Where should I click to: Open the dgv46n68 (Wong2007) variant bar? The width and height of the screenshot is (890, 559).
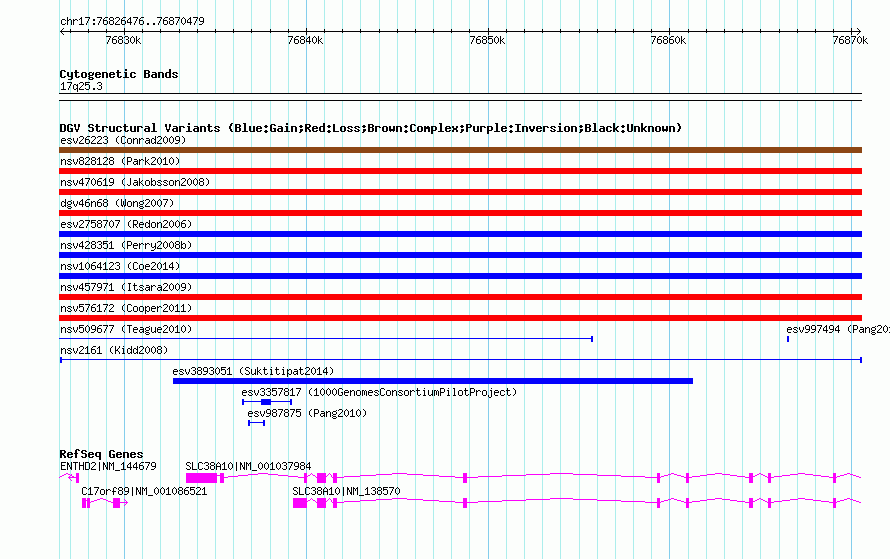point(460,213)
